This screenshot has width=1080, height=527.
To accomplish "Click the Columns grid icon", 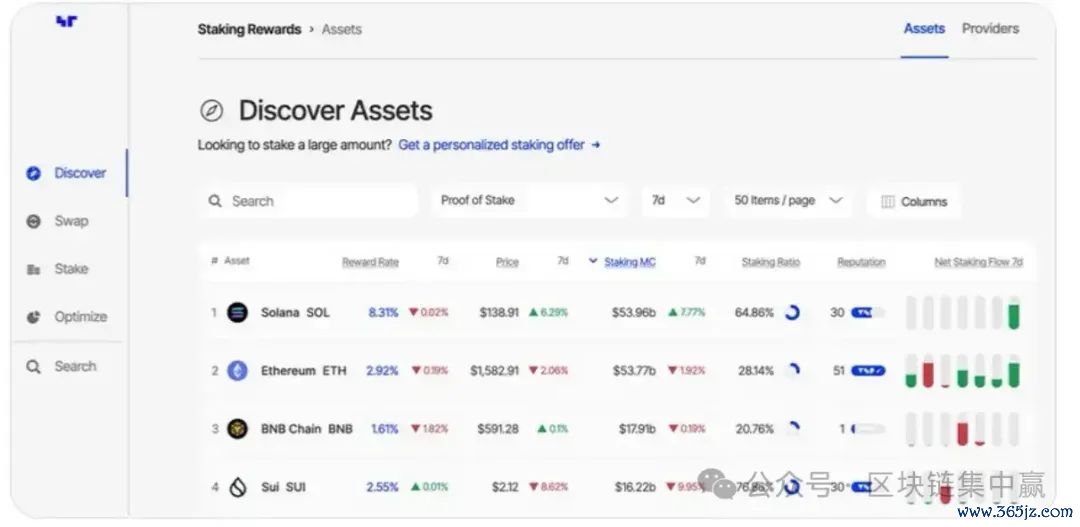I will pos(888,202).
